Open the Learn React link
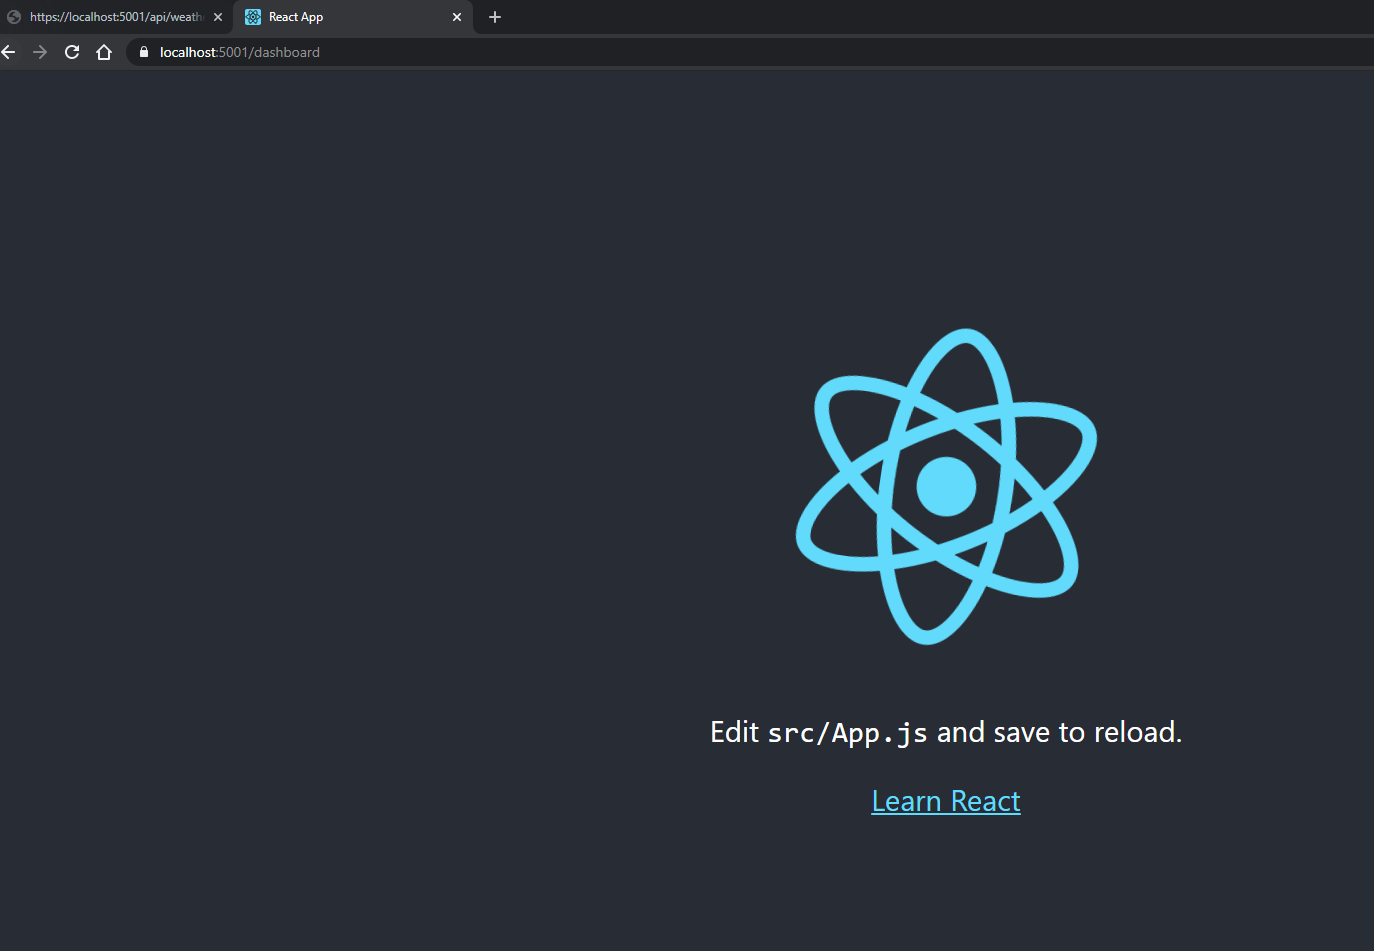 click(946, 801)
